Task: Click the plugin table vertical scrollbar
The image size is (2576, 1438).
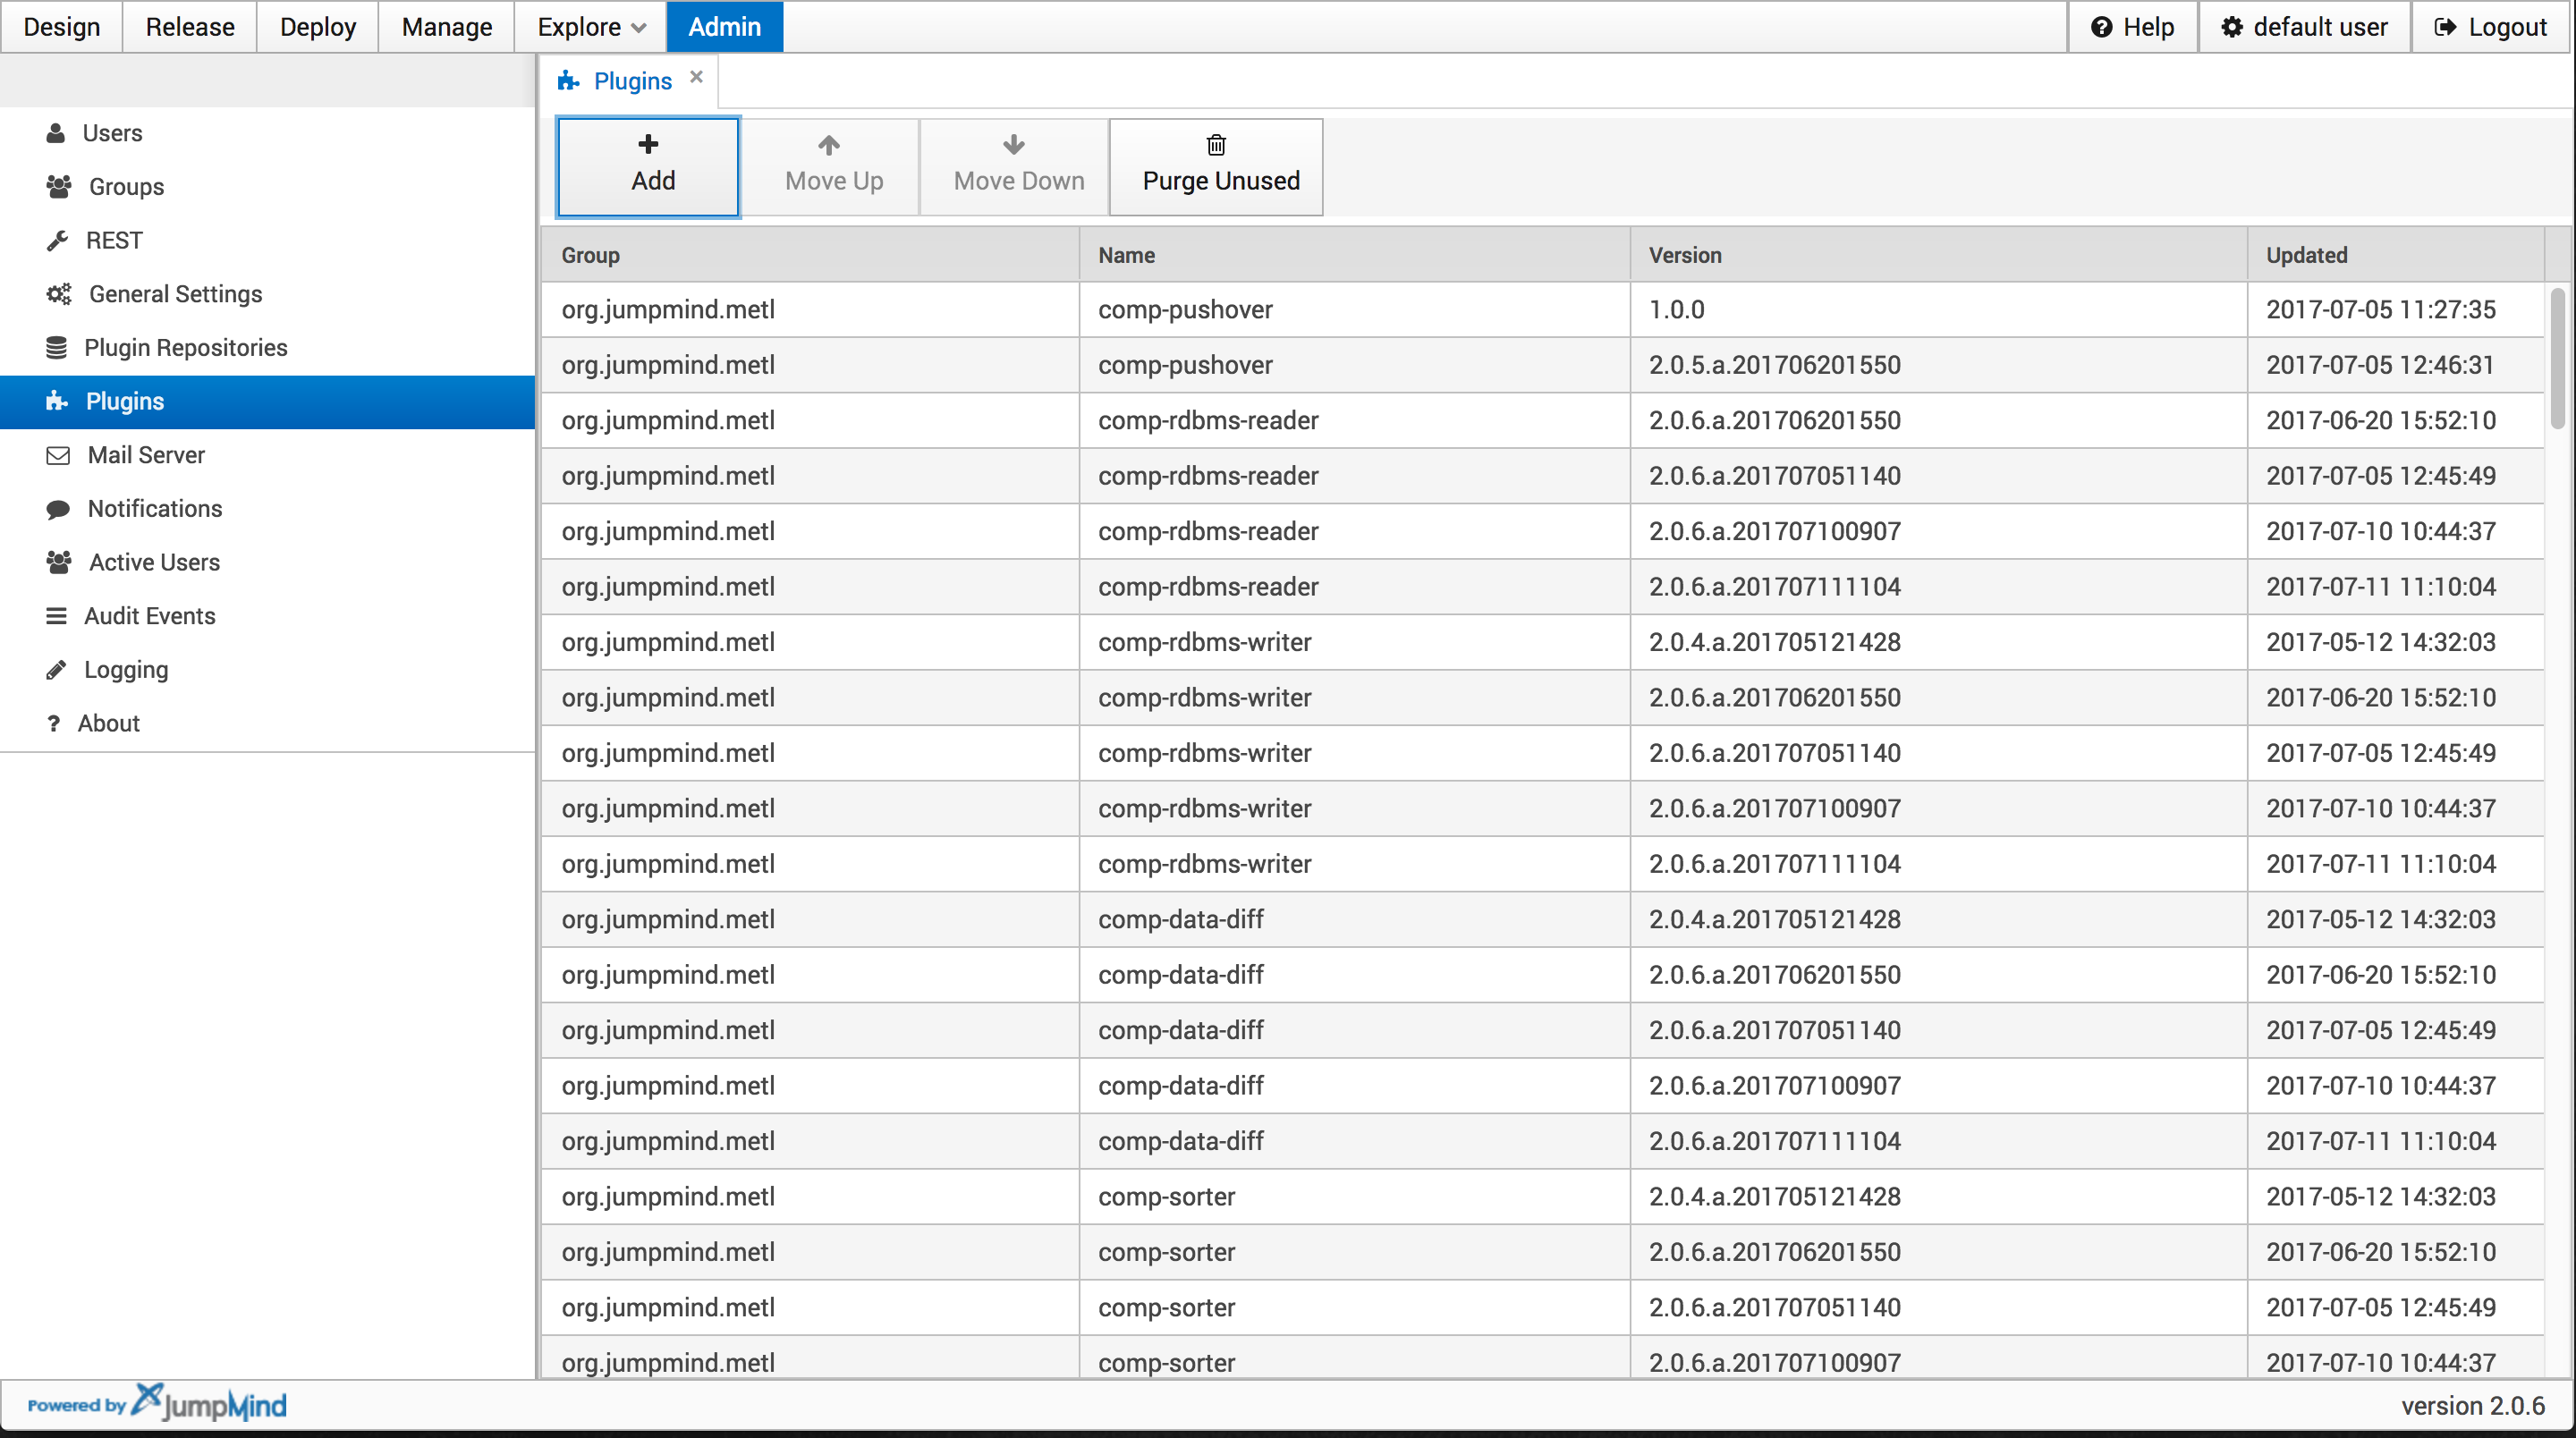Action: pyautogui.click(x=2557, y=358)
